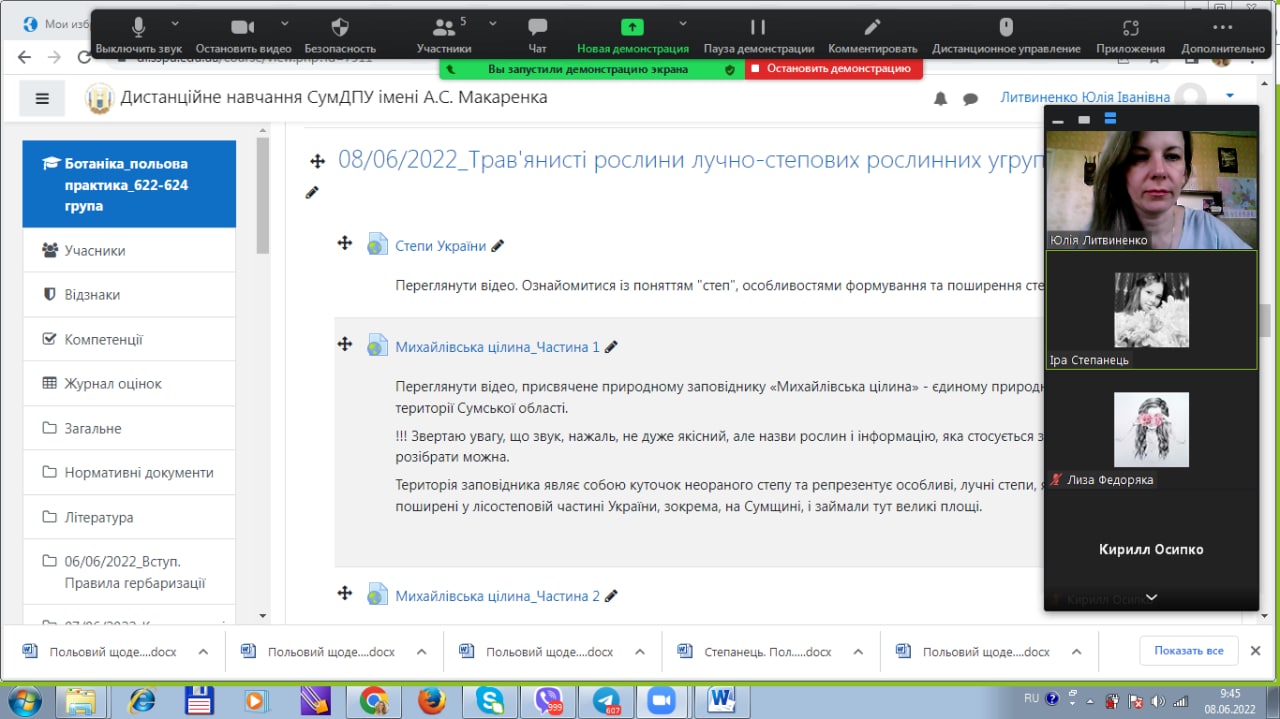The height and width of the screenshot is (719, 1280).
Task: Click move handle for Степи України
Action: [x=345, y=243]
